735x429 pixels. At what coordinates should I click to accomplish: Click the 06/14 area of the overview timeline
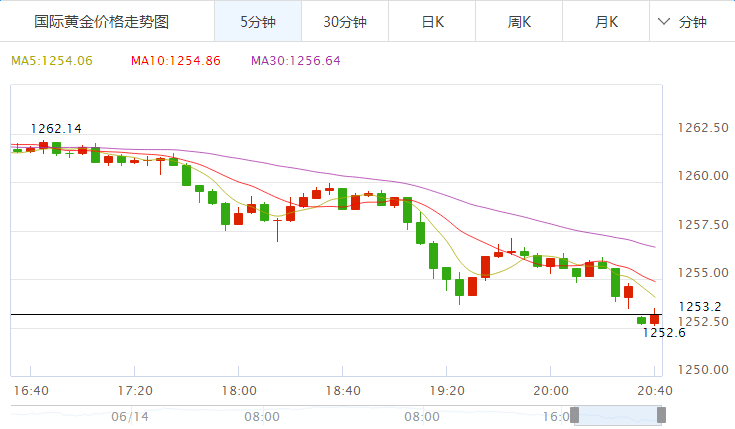pyautogui.click(x=129, y=415)
